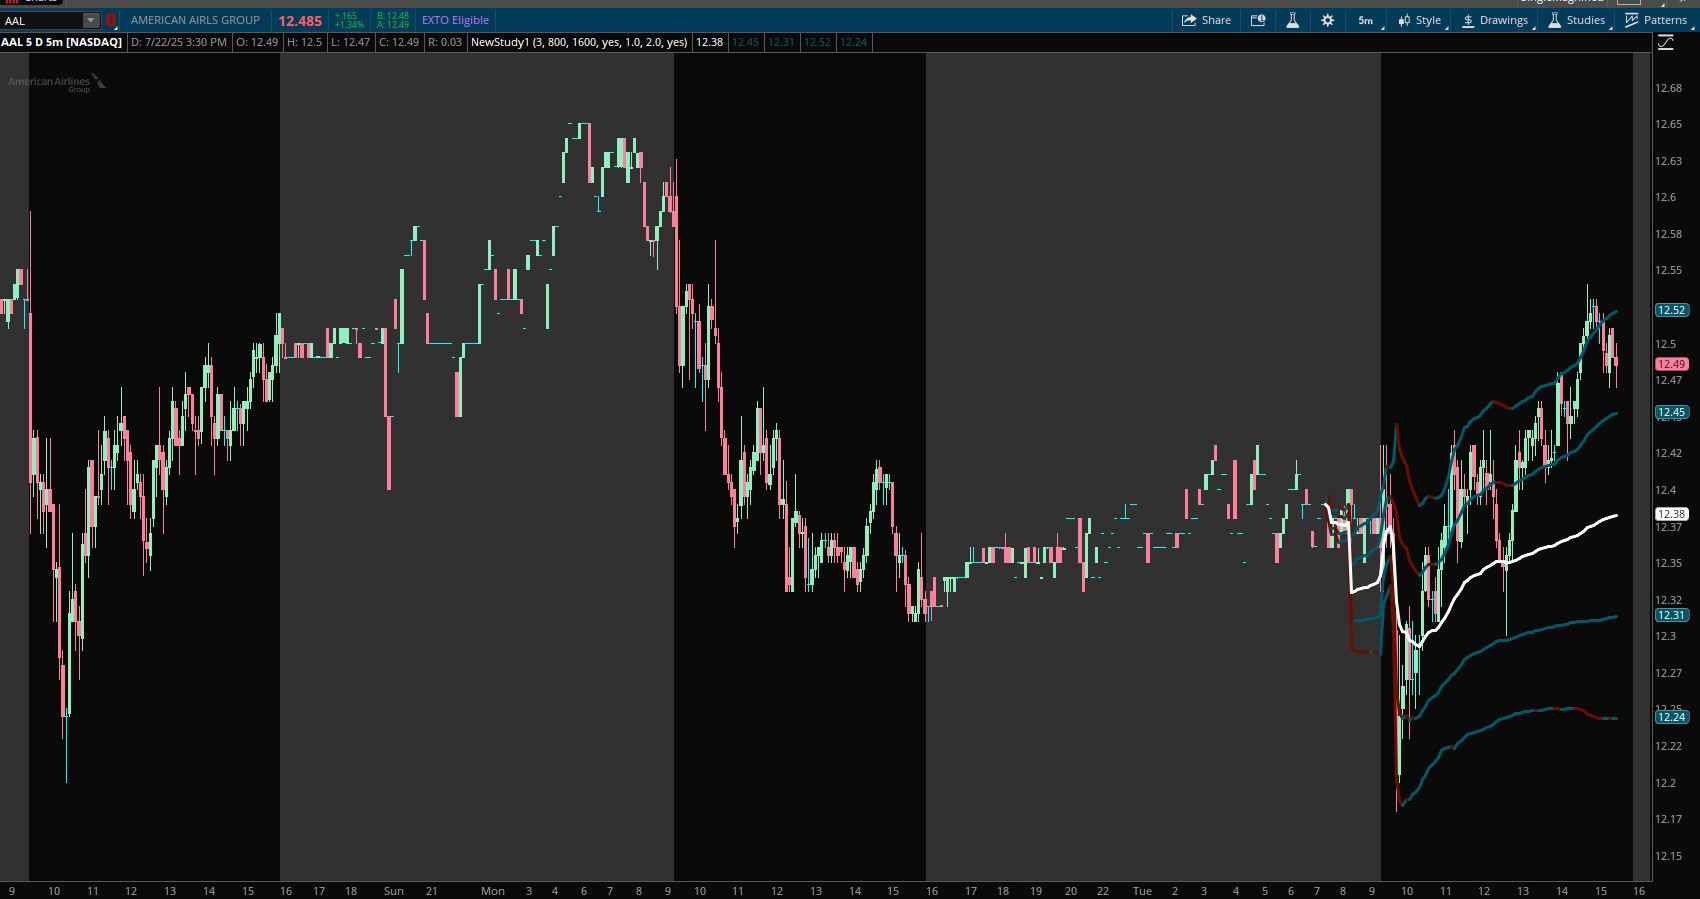Click the NewStudy1 study label
This screenshot has width=1700, height=899.
(579, 42)
